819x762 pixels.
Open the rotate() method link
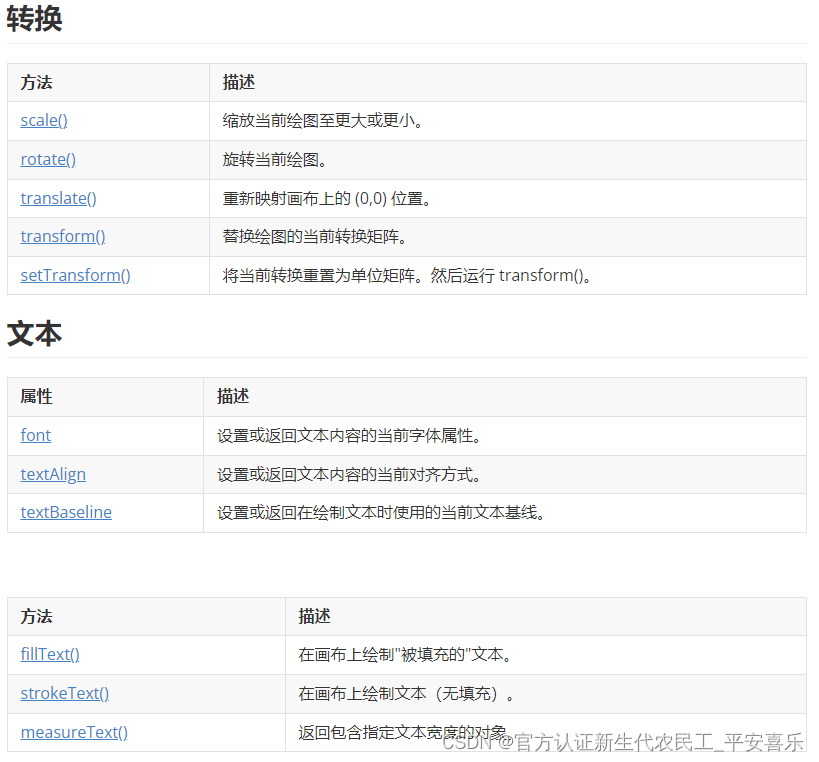(48, 159)
